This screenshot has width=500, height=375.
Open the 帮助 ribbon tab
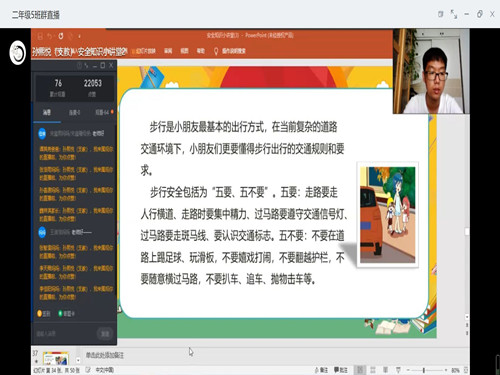(x=200, y=51)
